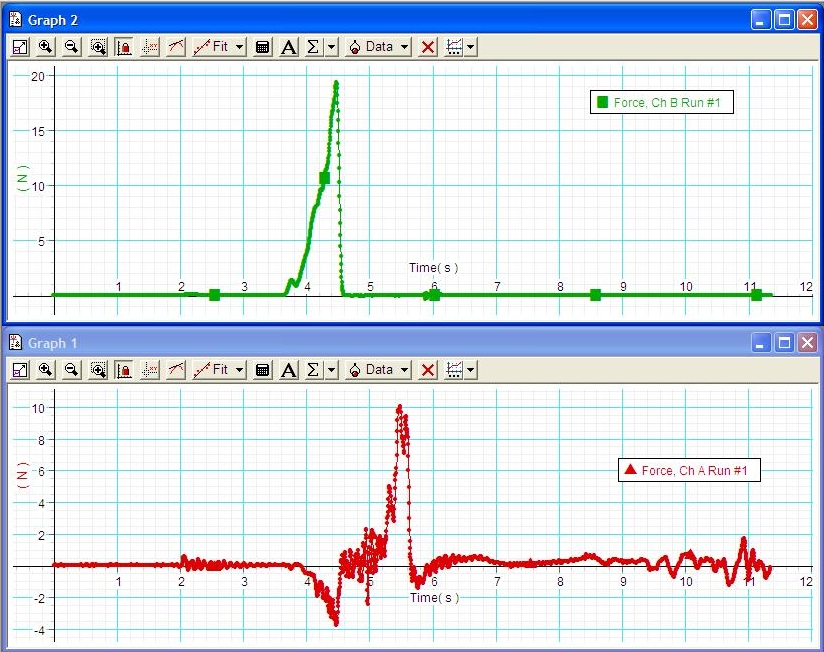Image resolution: width=824 pixels, height=652 pixels.
Task: Open Graph Settings icon in Graph 2 toolbar
Action: (x=454, y=47)
